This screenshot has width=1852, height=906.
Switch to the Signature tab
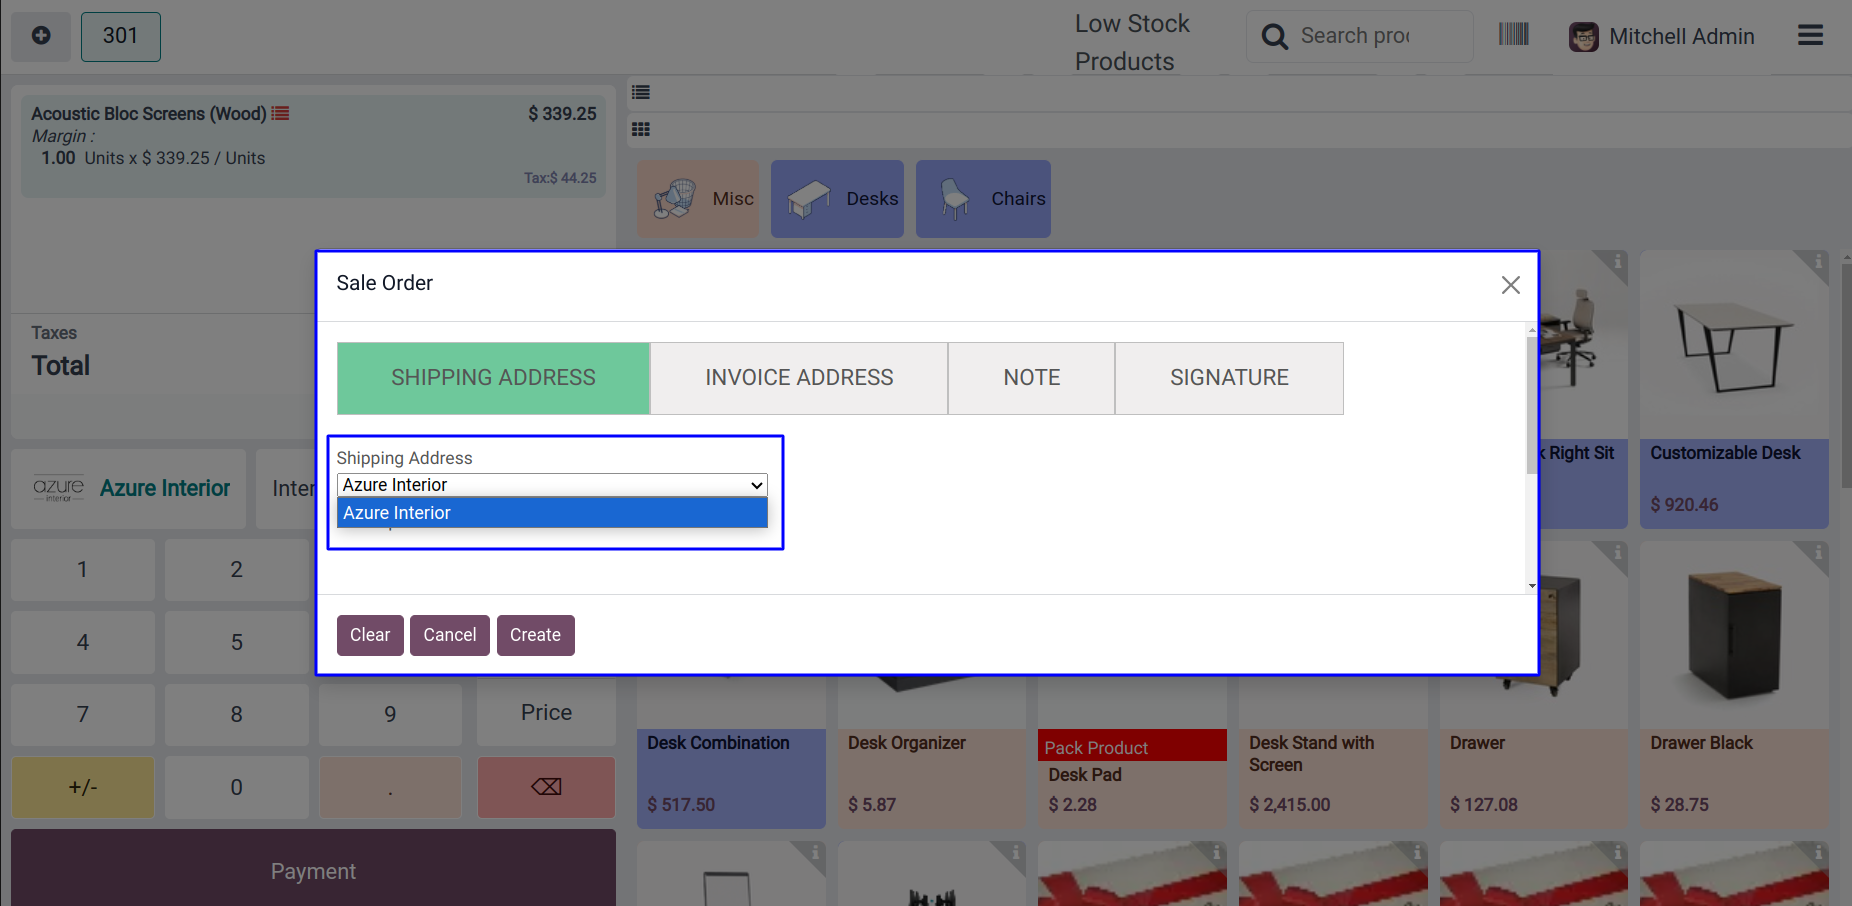[x=1229, y=378]
